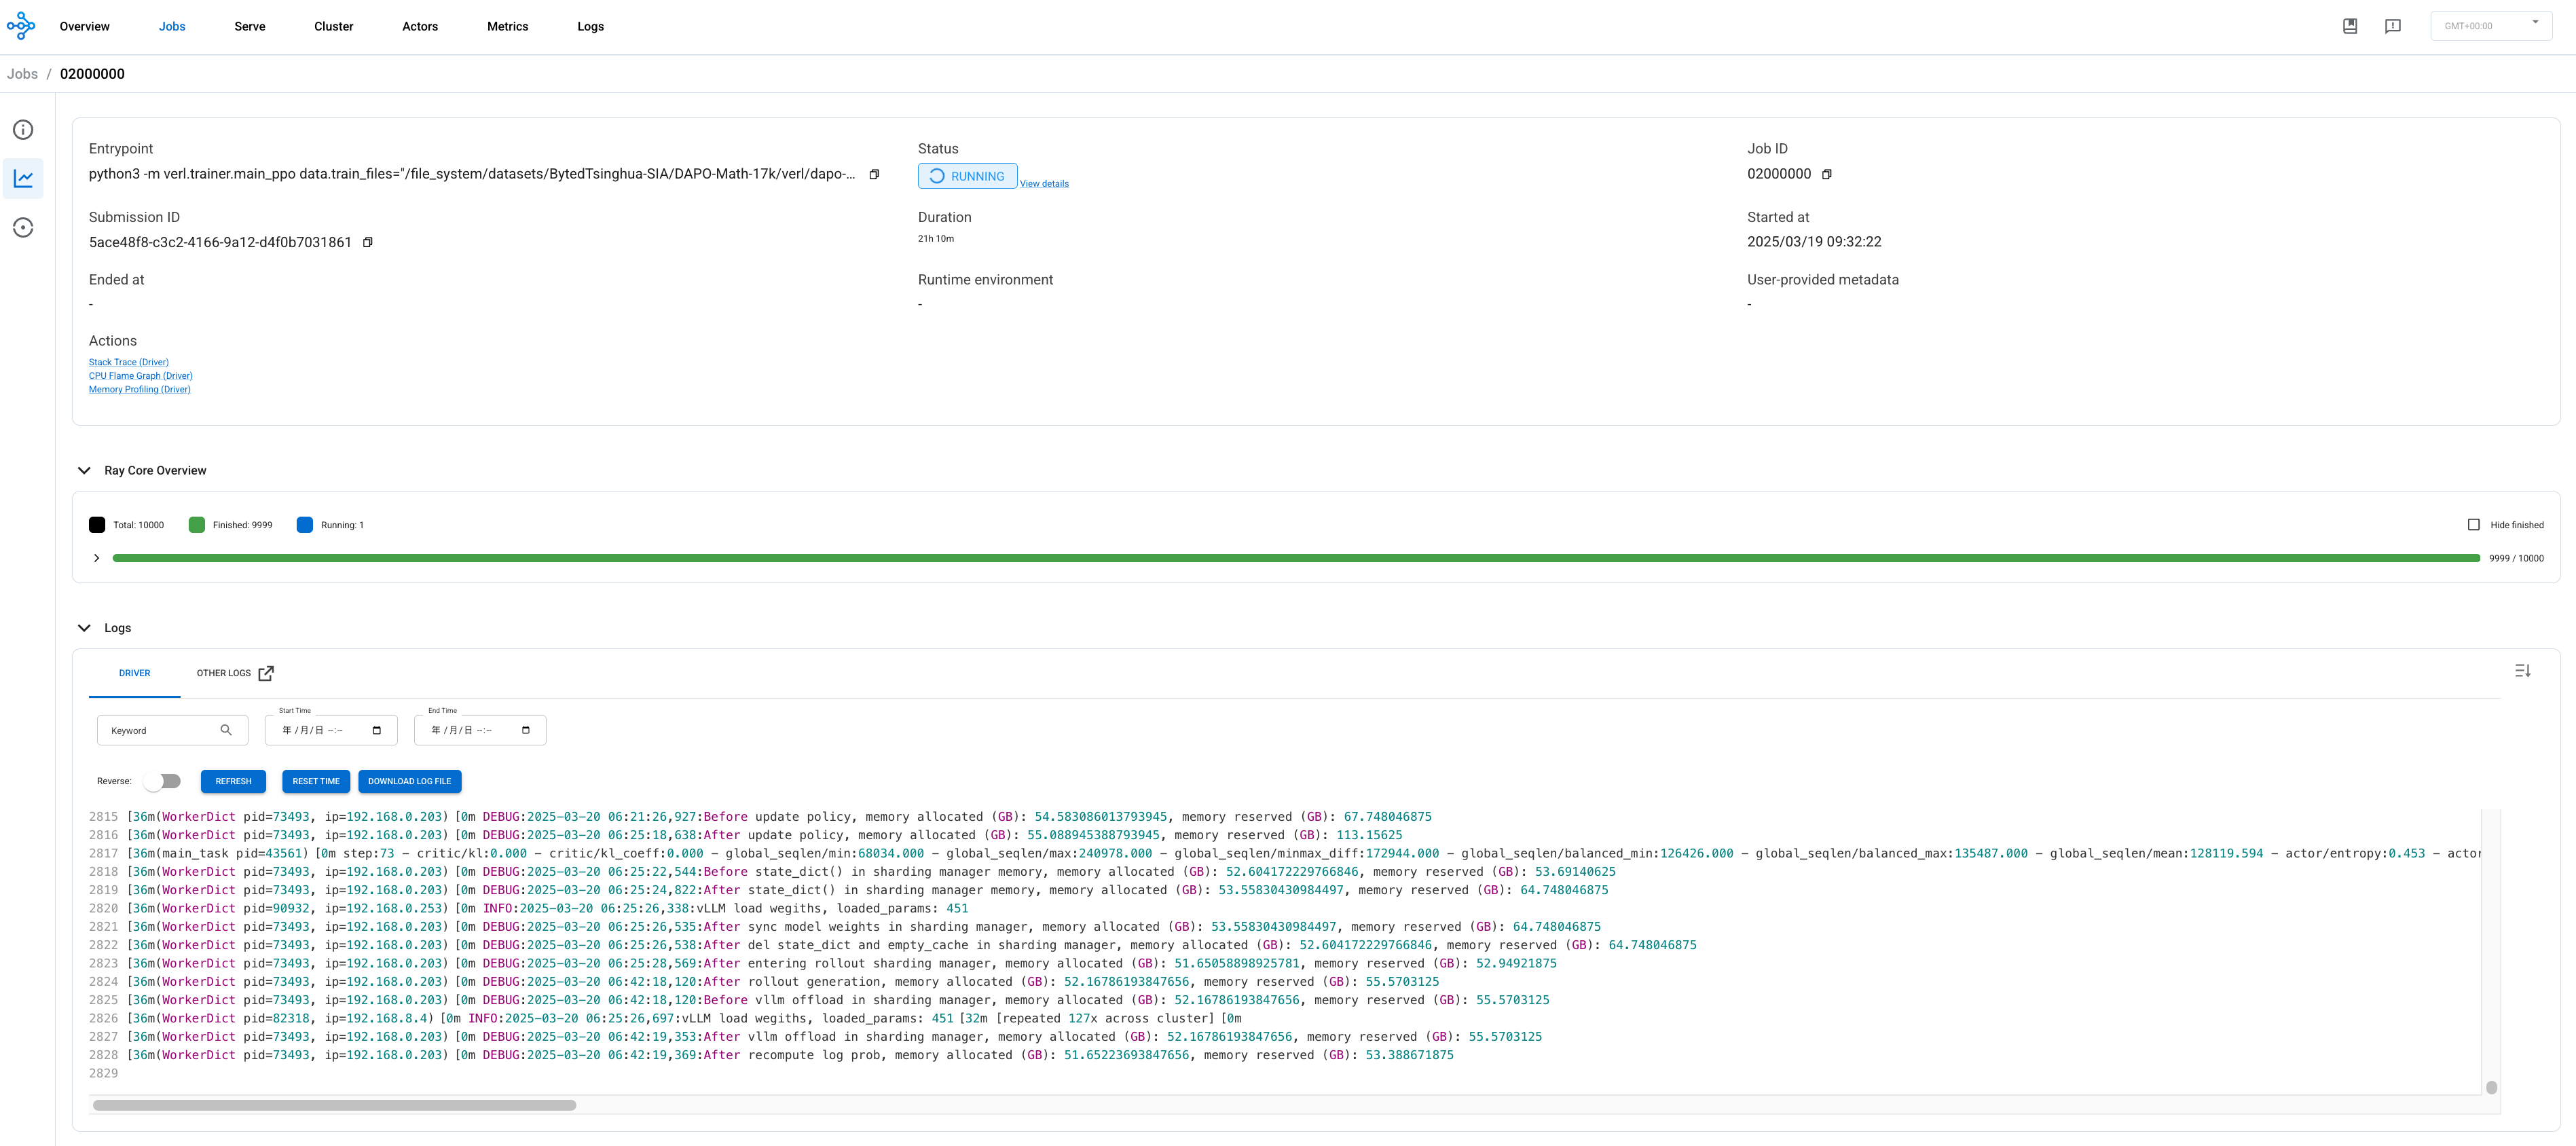The width and height of the screenshot is (2576, 1146).
Task: Open the docs book icon
Action: (x=2350, y=26)
